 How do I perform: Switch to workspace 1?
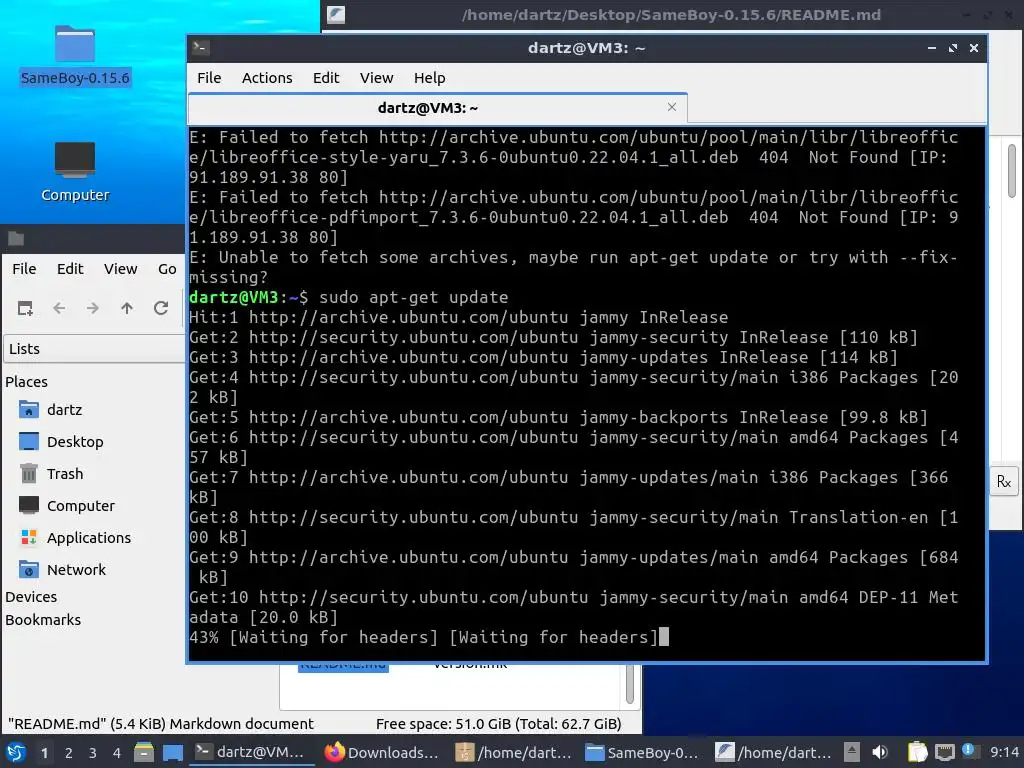44,753
